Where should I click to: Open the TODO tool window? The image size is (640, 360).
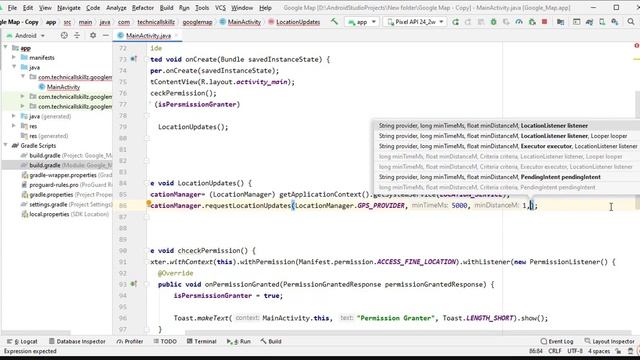point(165,341)
